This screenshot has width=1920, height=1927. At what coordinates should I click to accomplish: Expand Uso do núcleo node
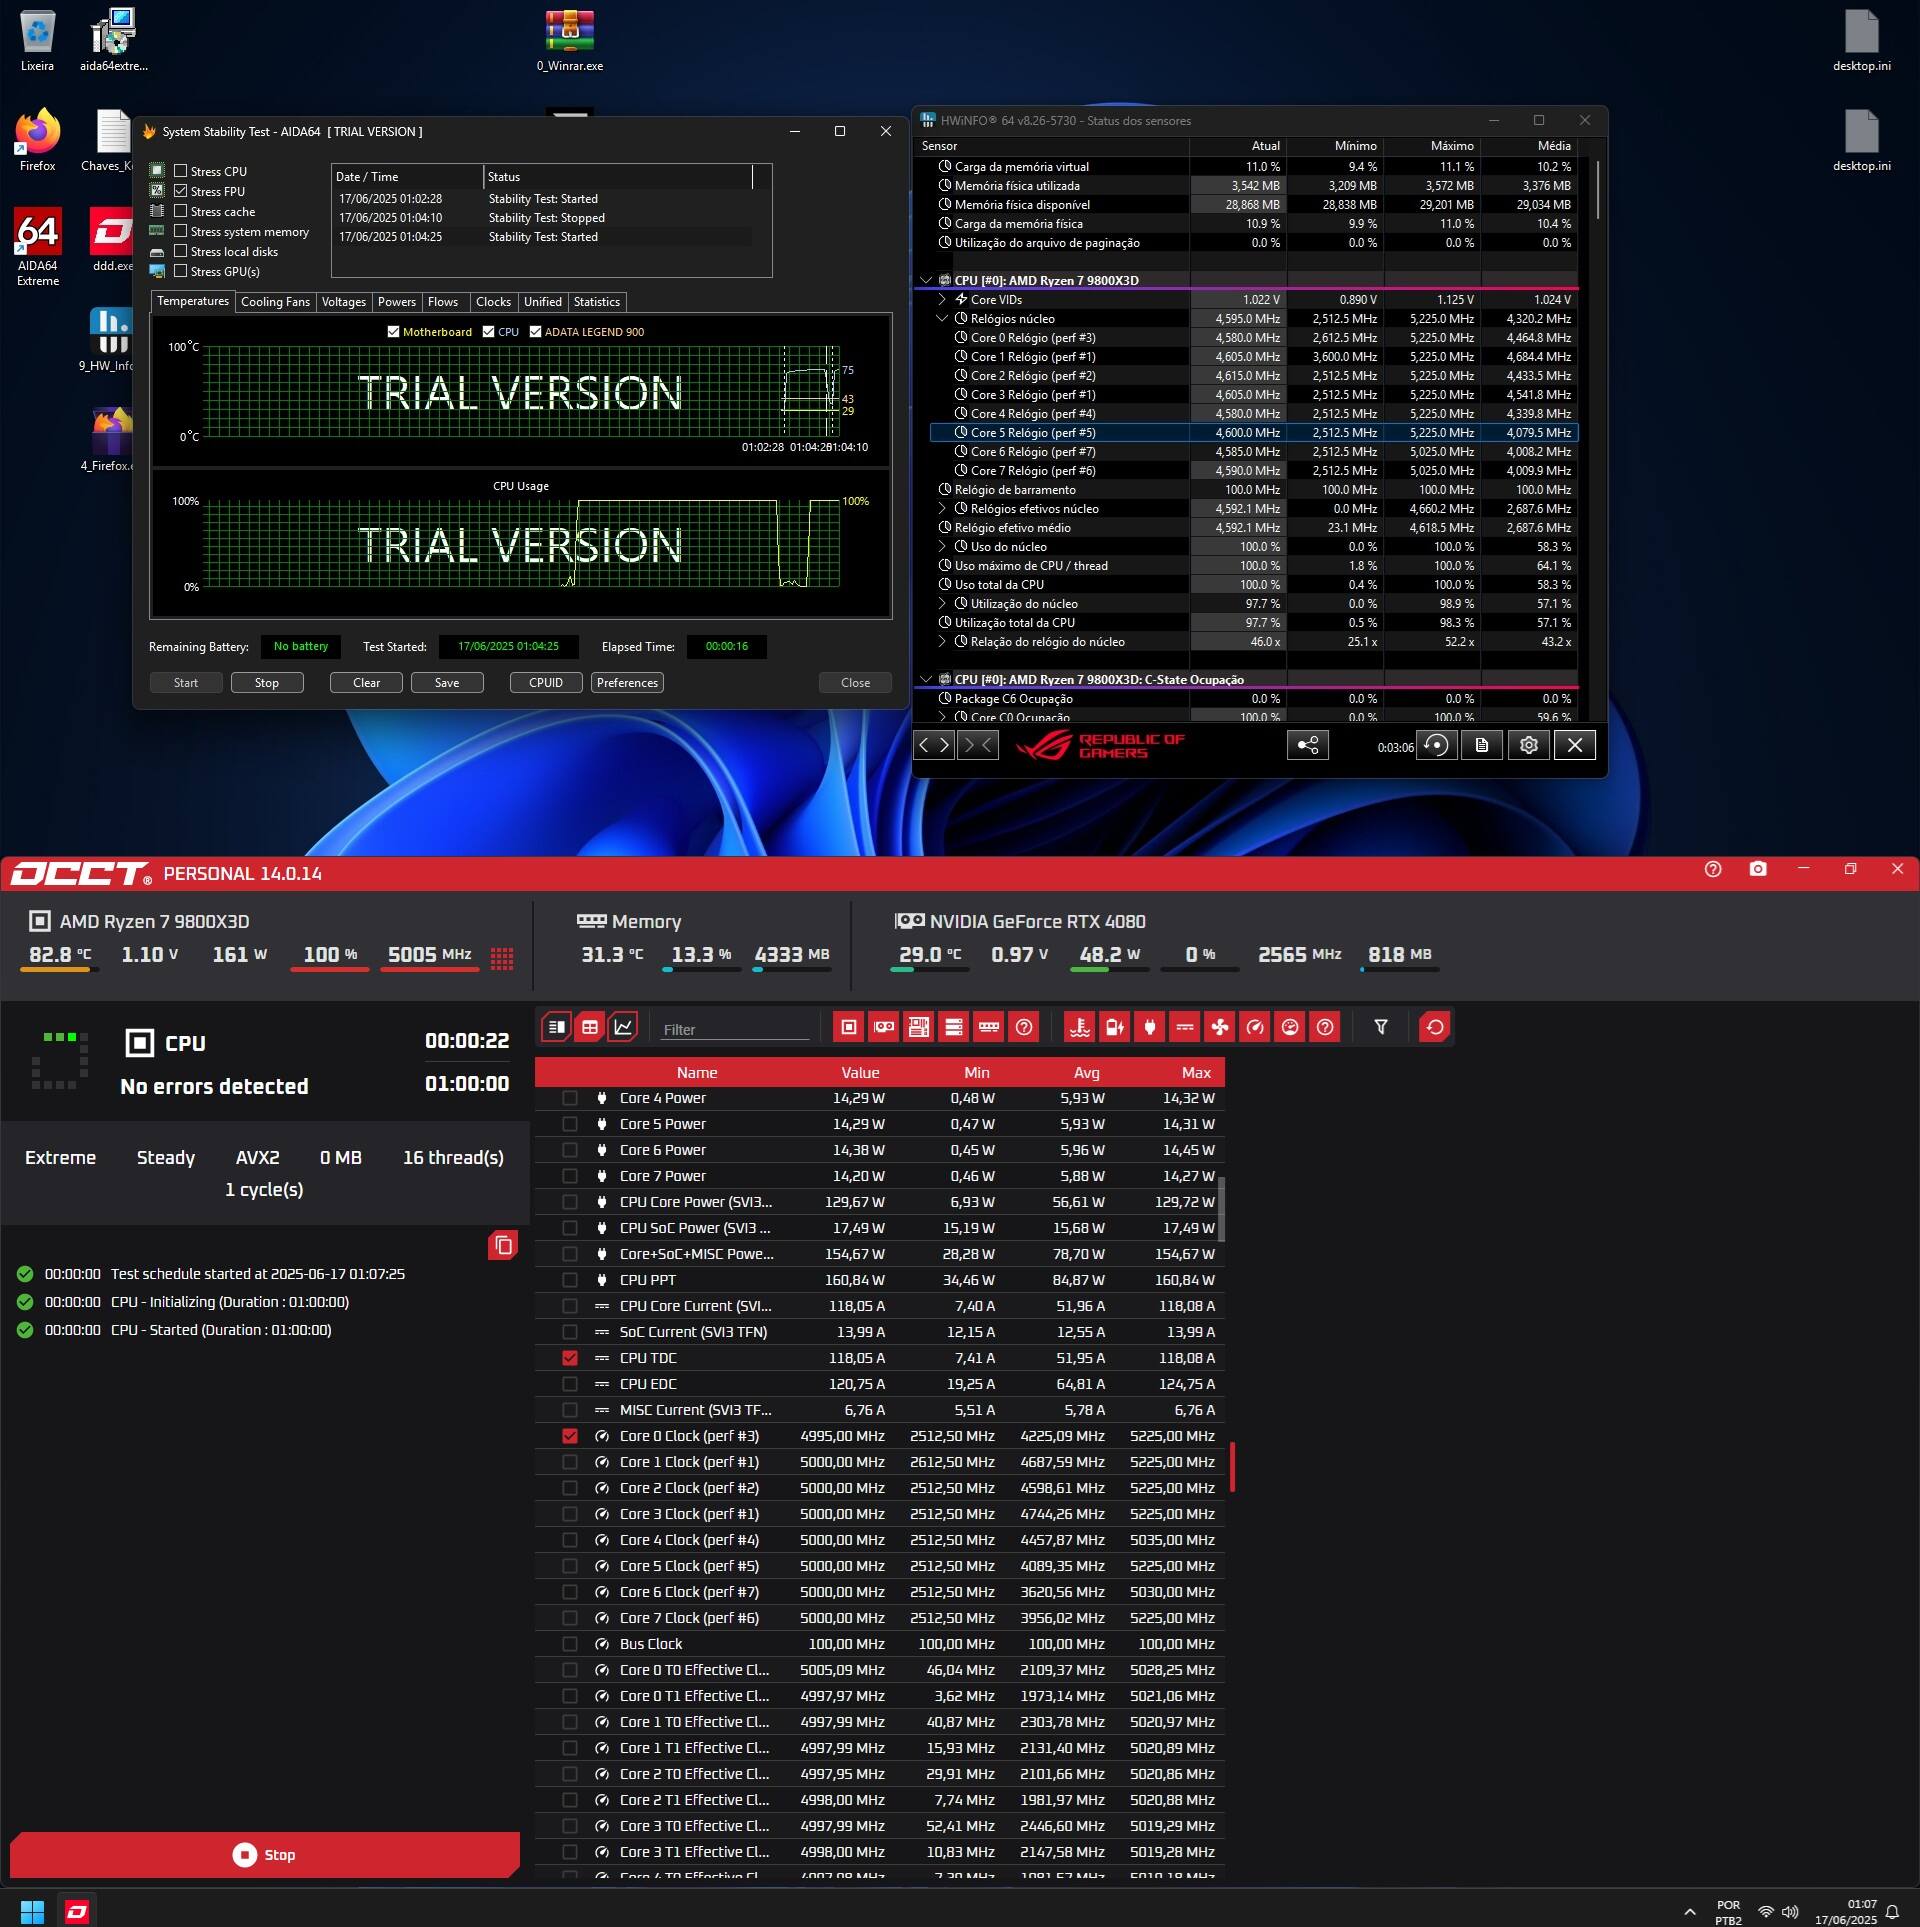(x=942, y=546)
